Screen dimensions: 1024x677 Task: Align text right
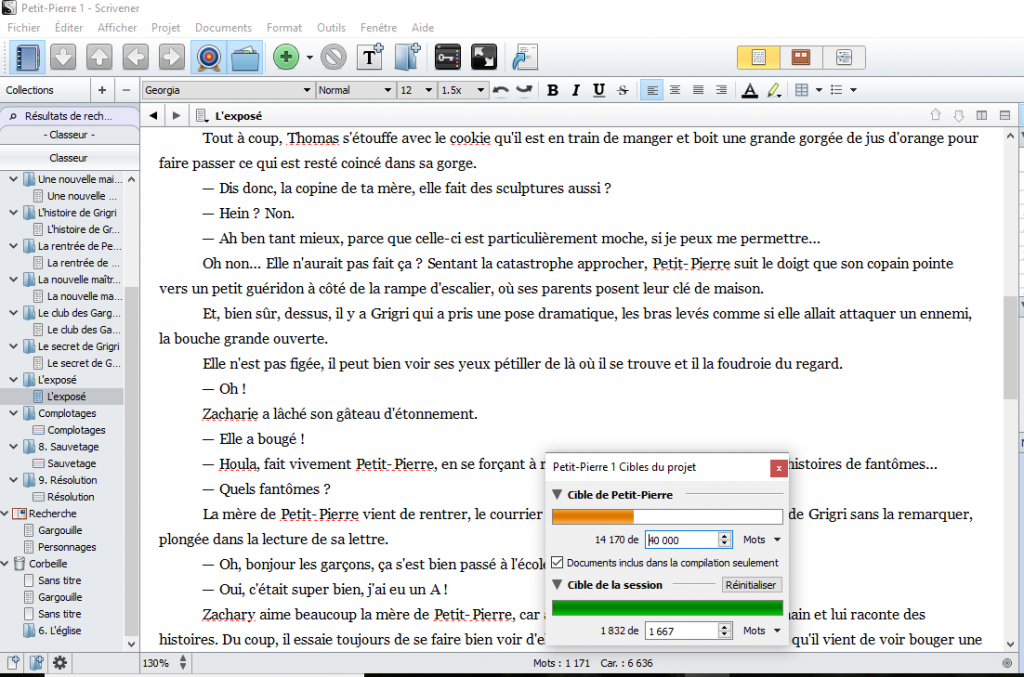click(721, 90)
